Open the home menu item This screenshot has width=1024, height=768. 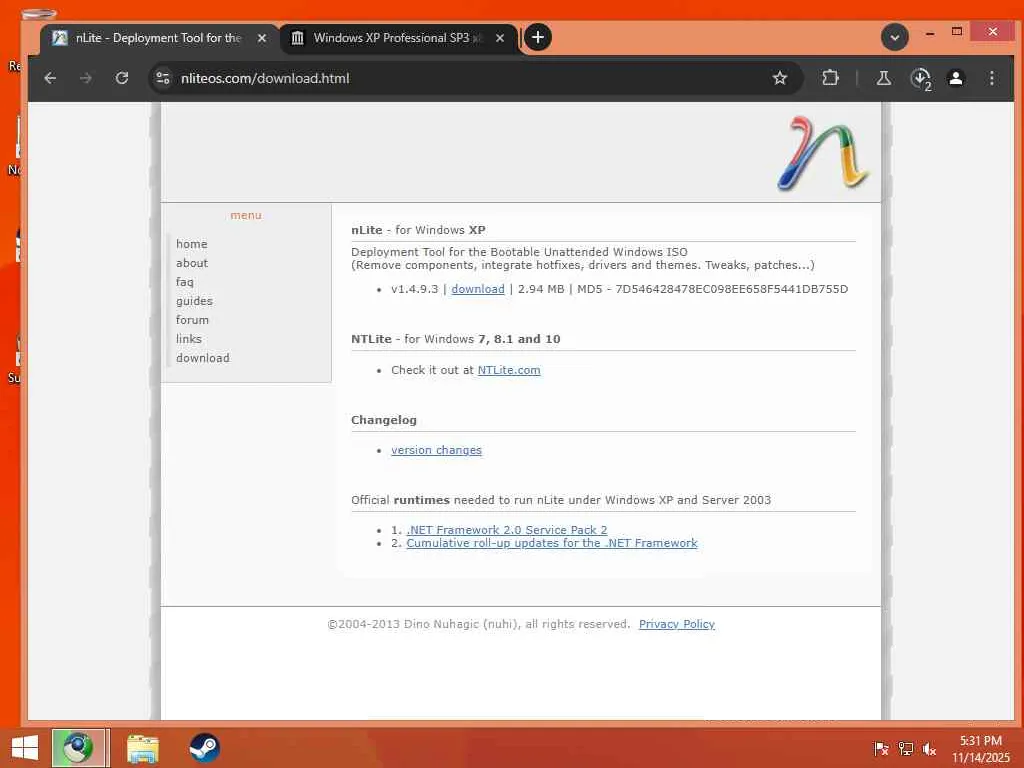191,244
